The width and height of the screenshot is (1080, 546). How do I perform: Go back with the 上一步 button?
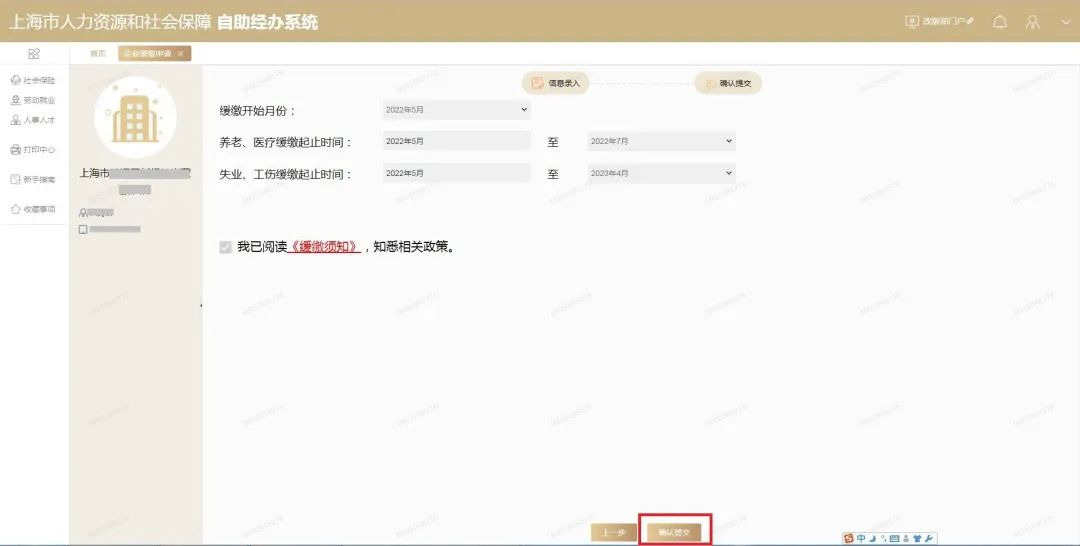[614, 533]
